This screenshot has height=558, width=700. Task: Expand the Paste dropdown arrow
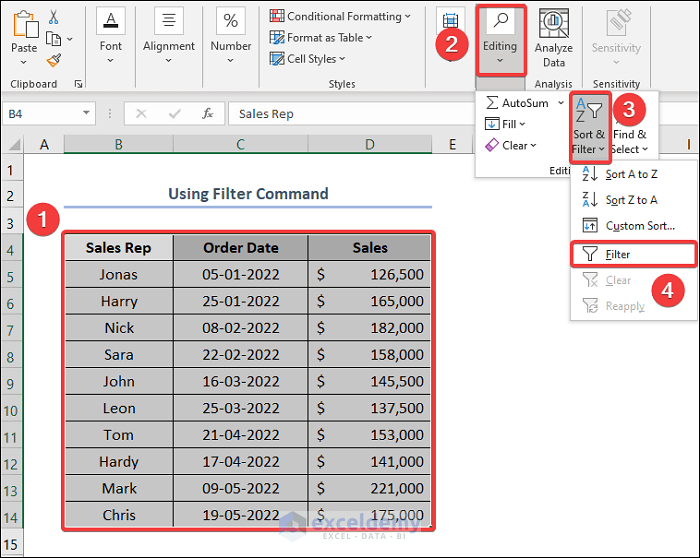point(24,62)
